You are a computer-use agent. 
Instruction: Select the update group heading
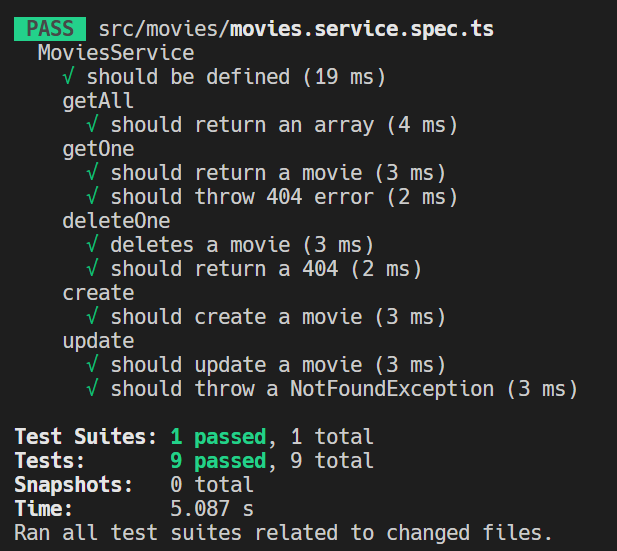coord(98,341)
